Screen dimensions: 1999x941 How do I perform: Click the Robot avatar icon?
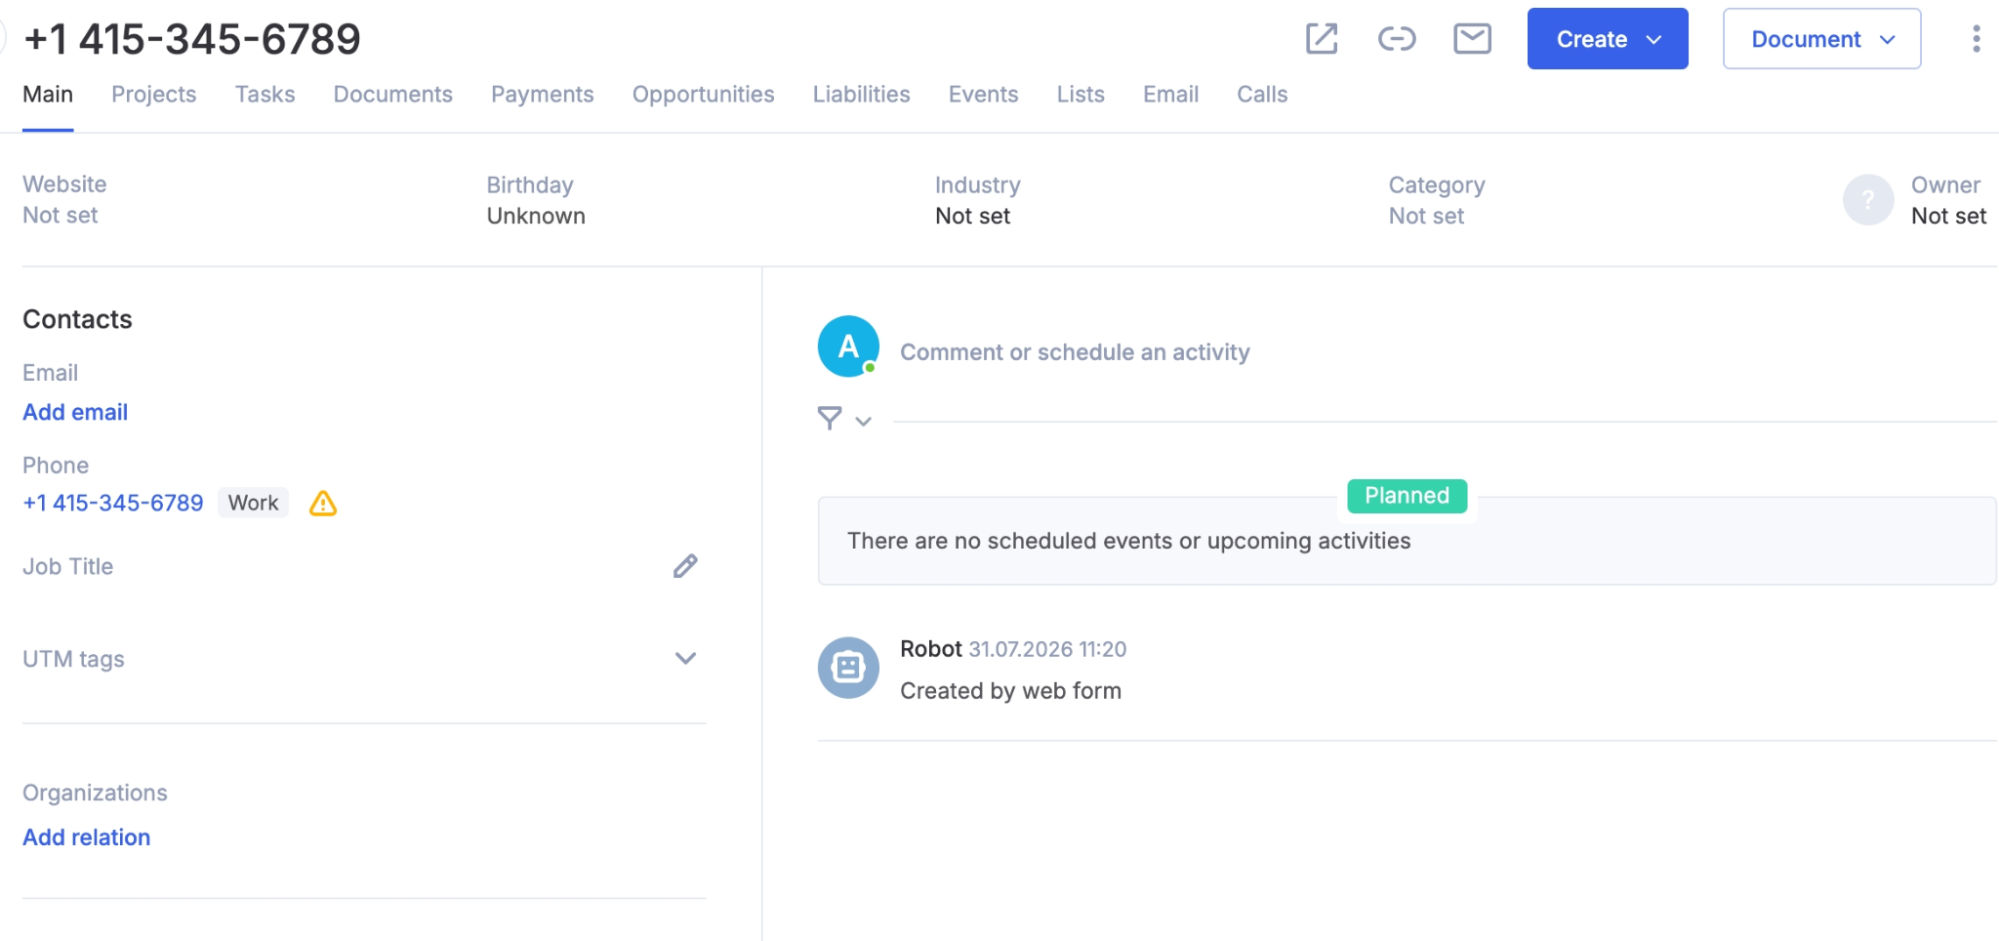(x=848, y=667)
